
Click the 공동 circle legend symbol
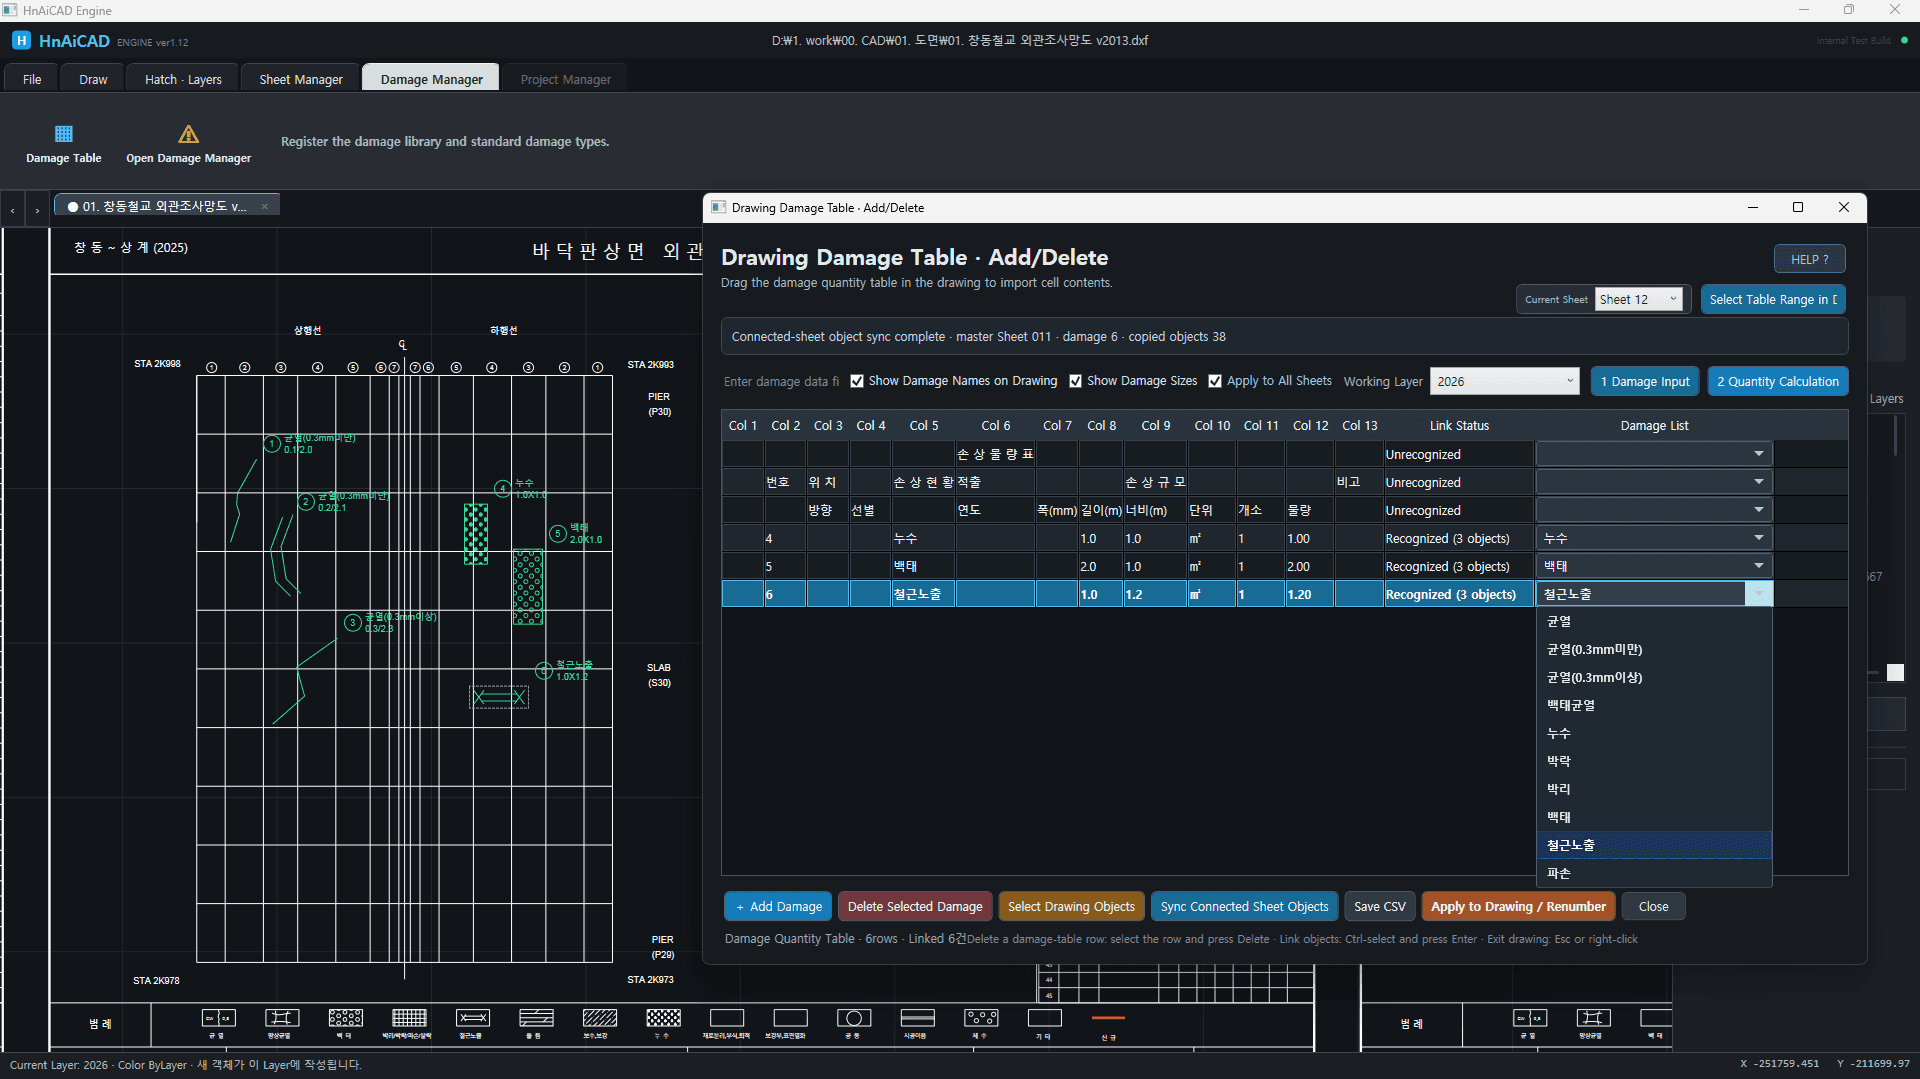(x=854, y=1018)
